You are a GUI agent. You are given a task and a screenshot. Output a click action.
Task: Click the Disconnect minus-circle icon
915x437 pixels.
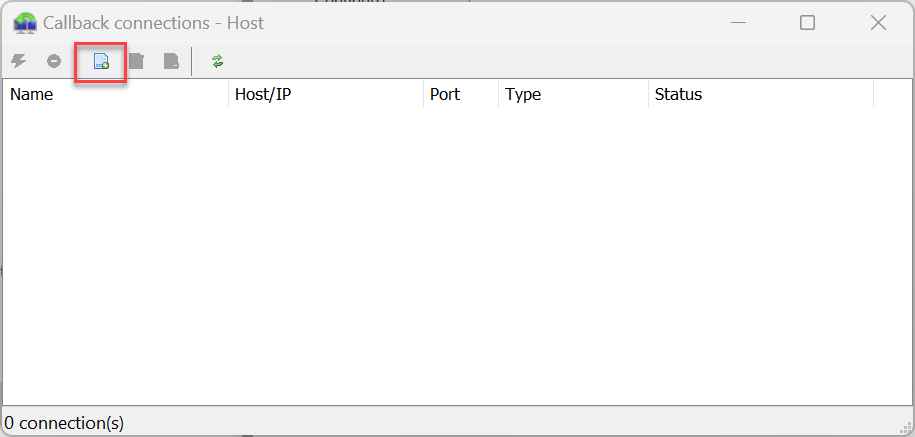click(x=54, y=62)
